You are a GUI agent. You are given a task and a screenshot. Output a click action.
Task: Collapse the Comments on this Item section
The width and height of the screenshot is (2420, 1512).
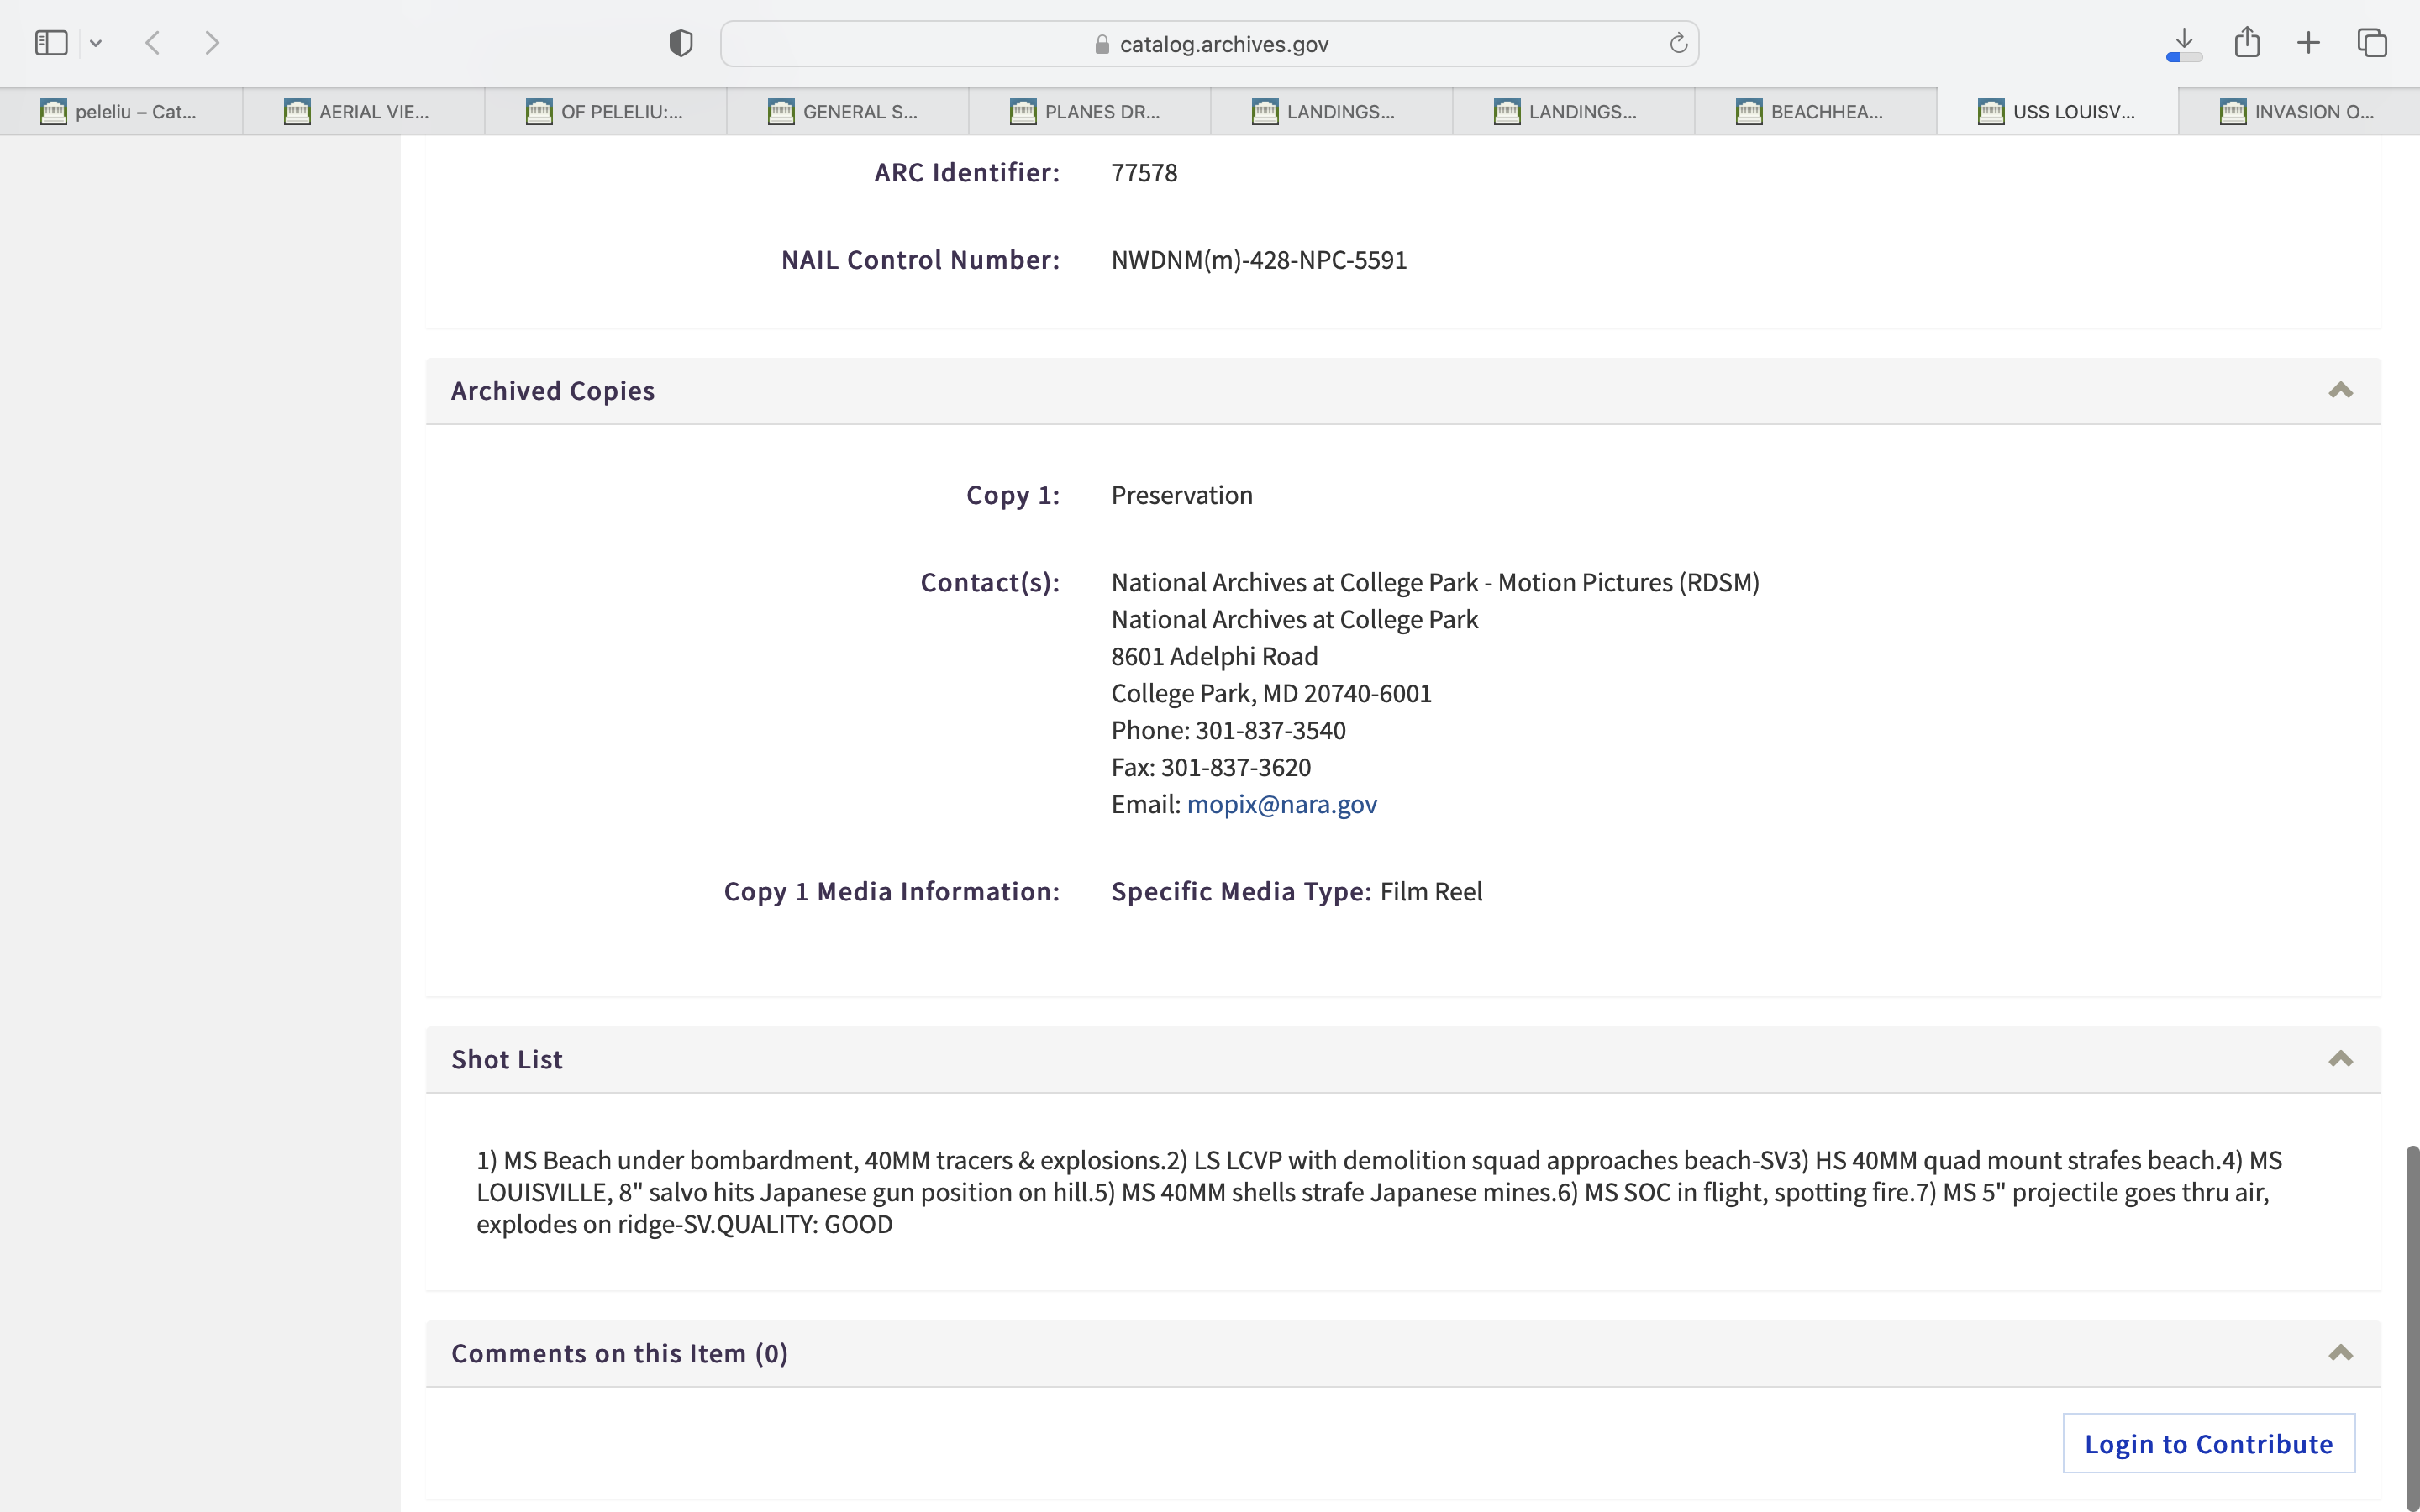tap(2340, 1353)
